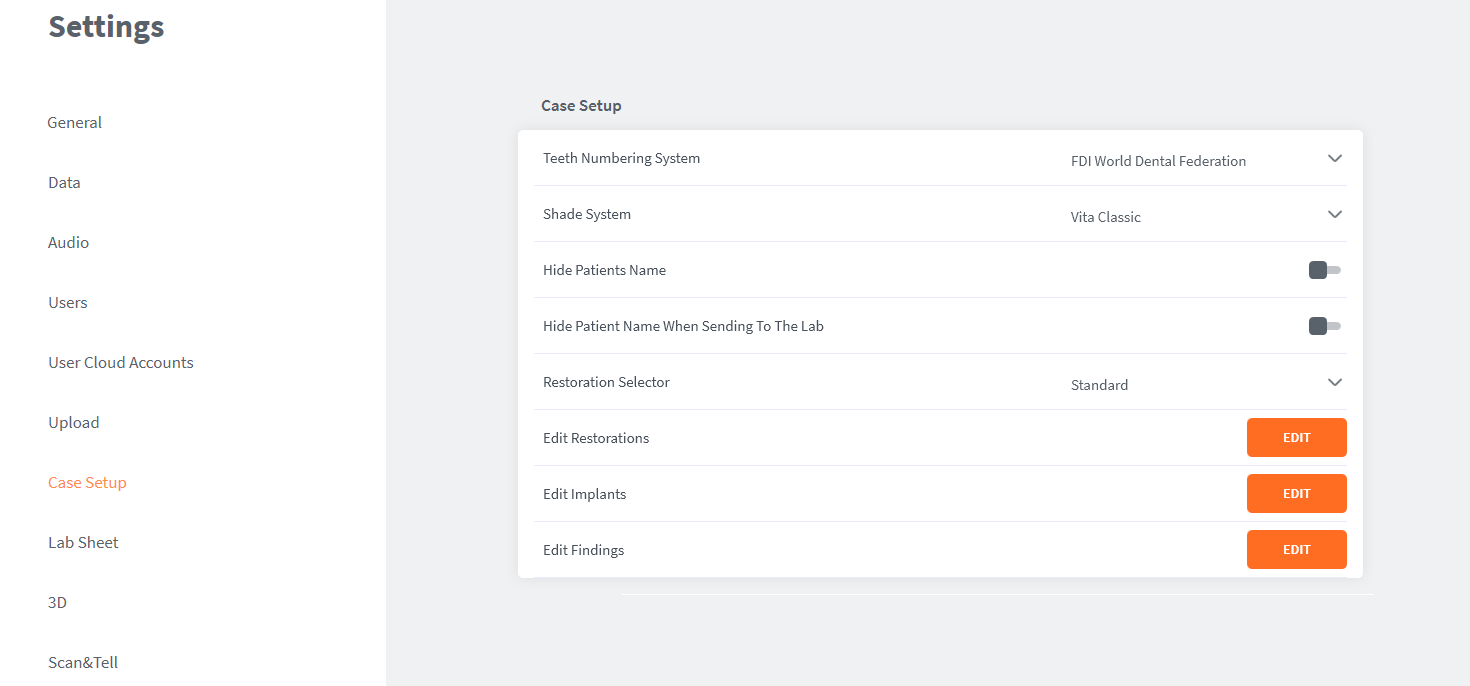1470x686 pixels.
Task: Expand the Restoration Selector chevron
Action: pyautogui.click(x=1334, y=383)
